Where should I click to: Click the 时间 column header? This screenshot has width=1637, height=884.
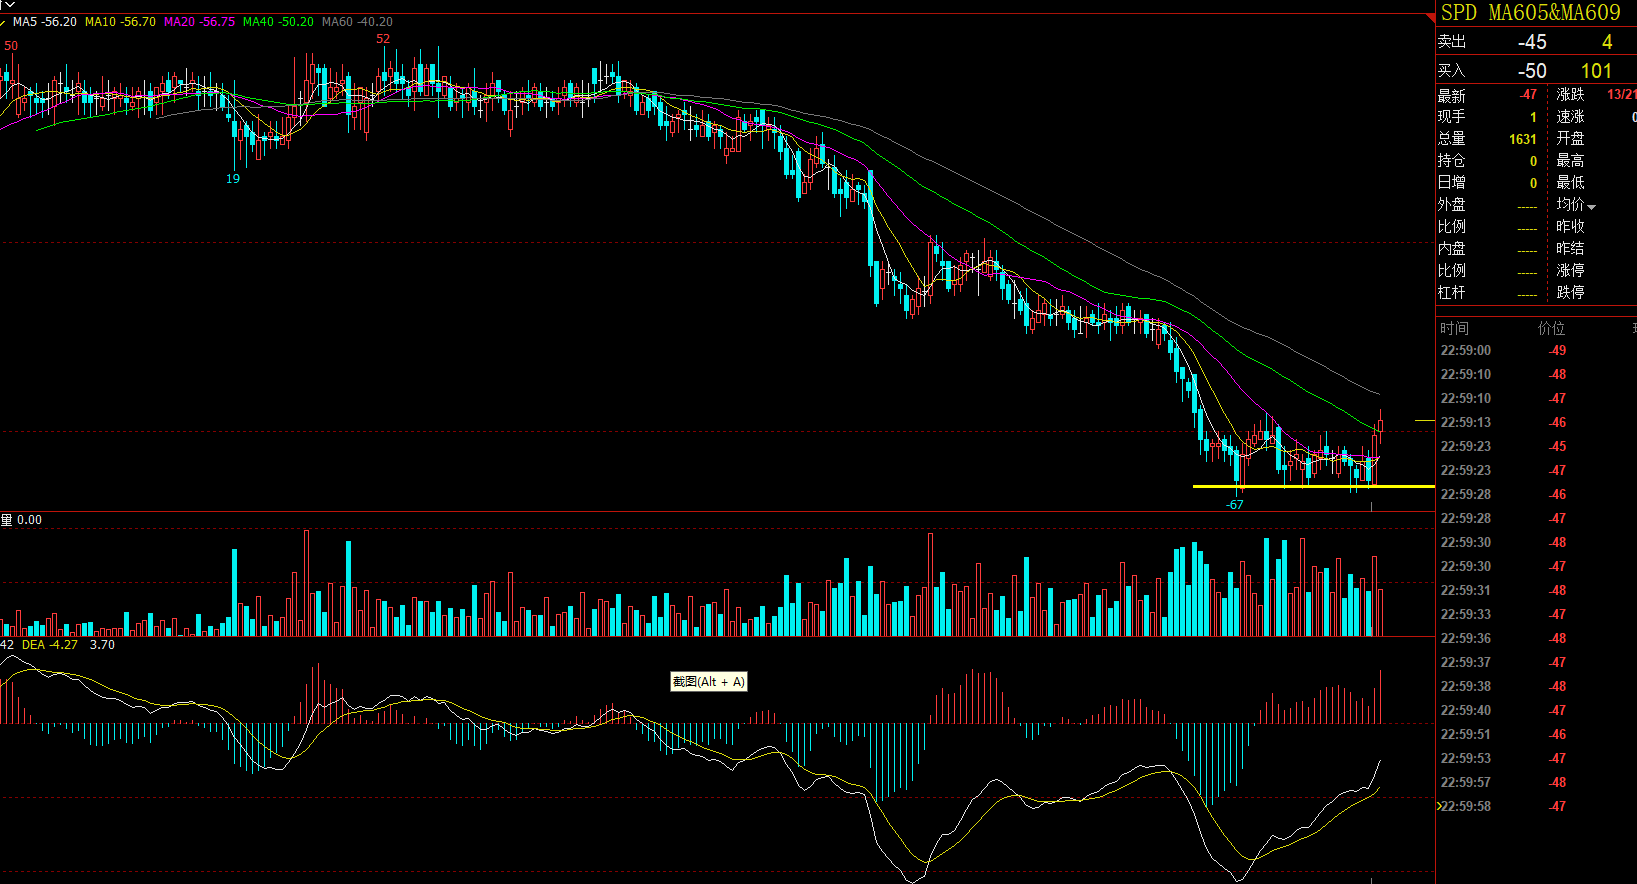(1454, 328)
